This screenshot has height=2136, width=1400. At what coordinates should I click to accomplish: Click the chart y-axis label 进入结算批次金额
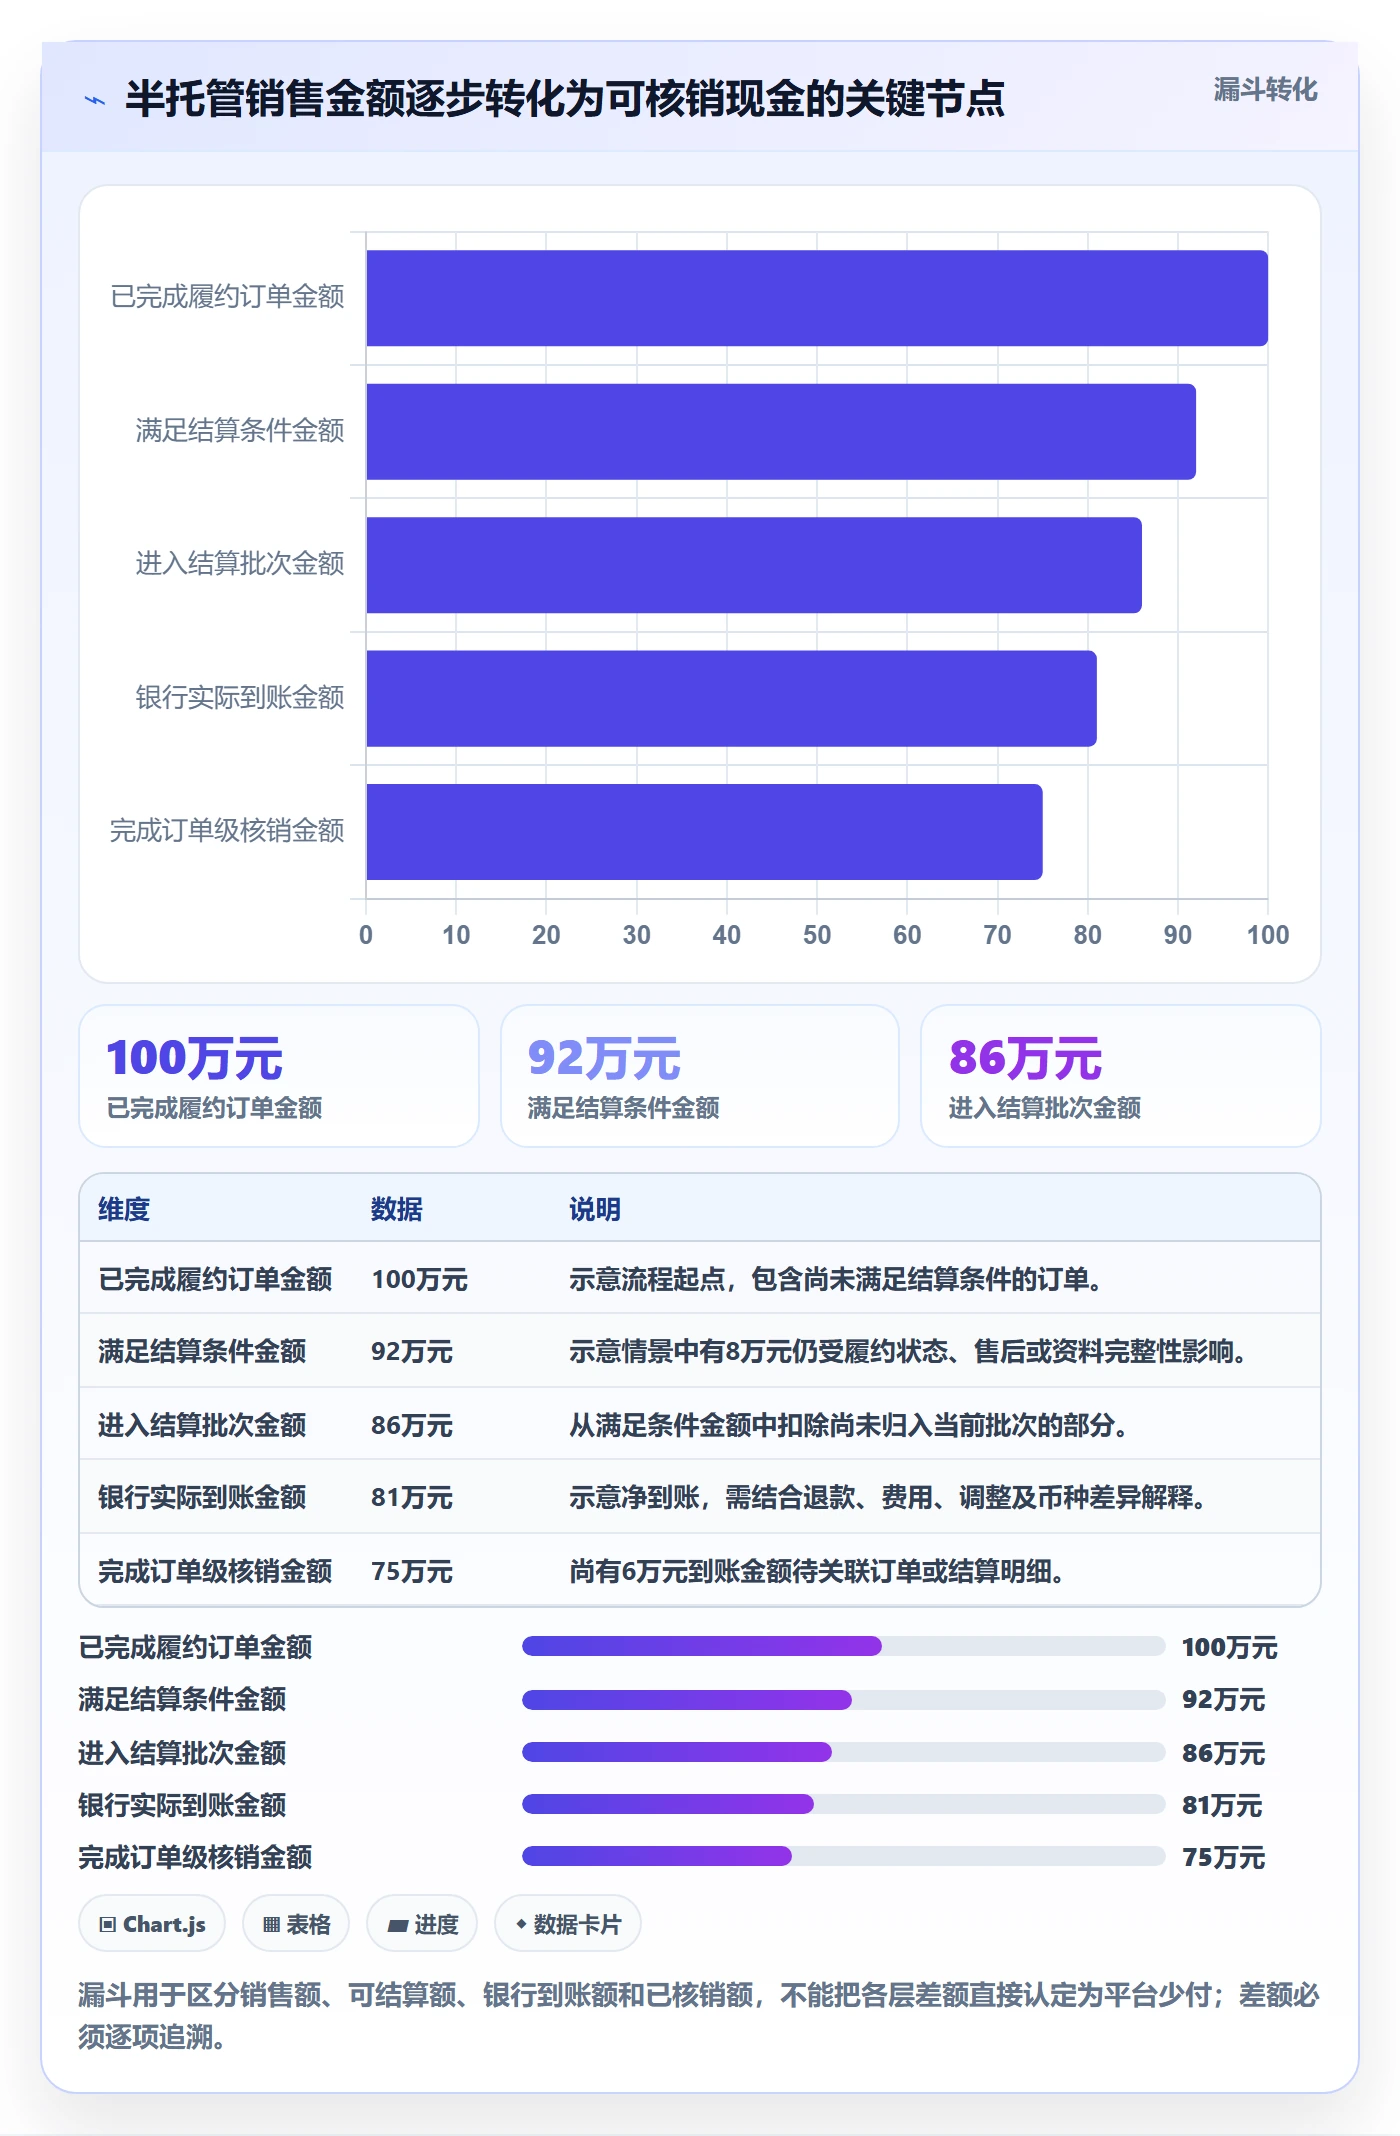click(240, 563)
